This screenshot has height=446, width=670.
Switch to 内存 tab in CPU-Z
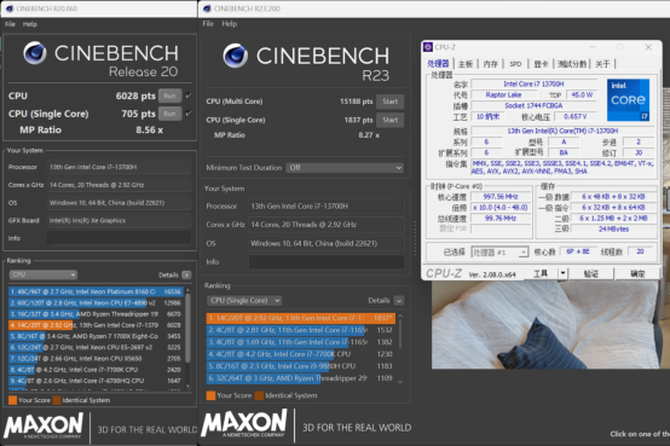[x=490, y=64]
